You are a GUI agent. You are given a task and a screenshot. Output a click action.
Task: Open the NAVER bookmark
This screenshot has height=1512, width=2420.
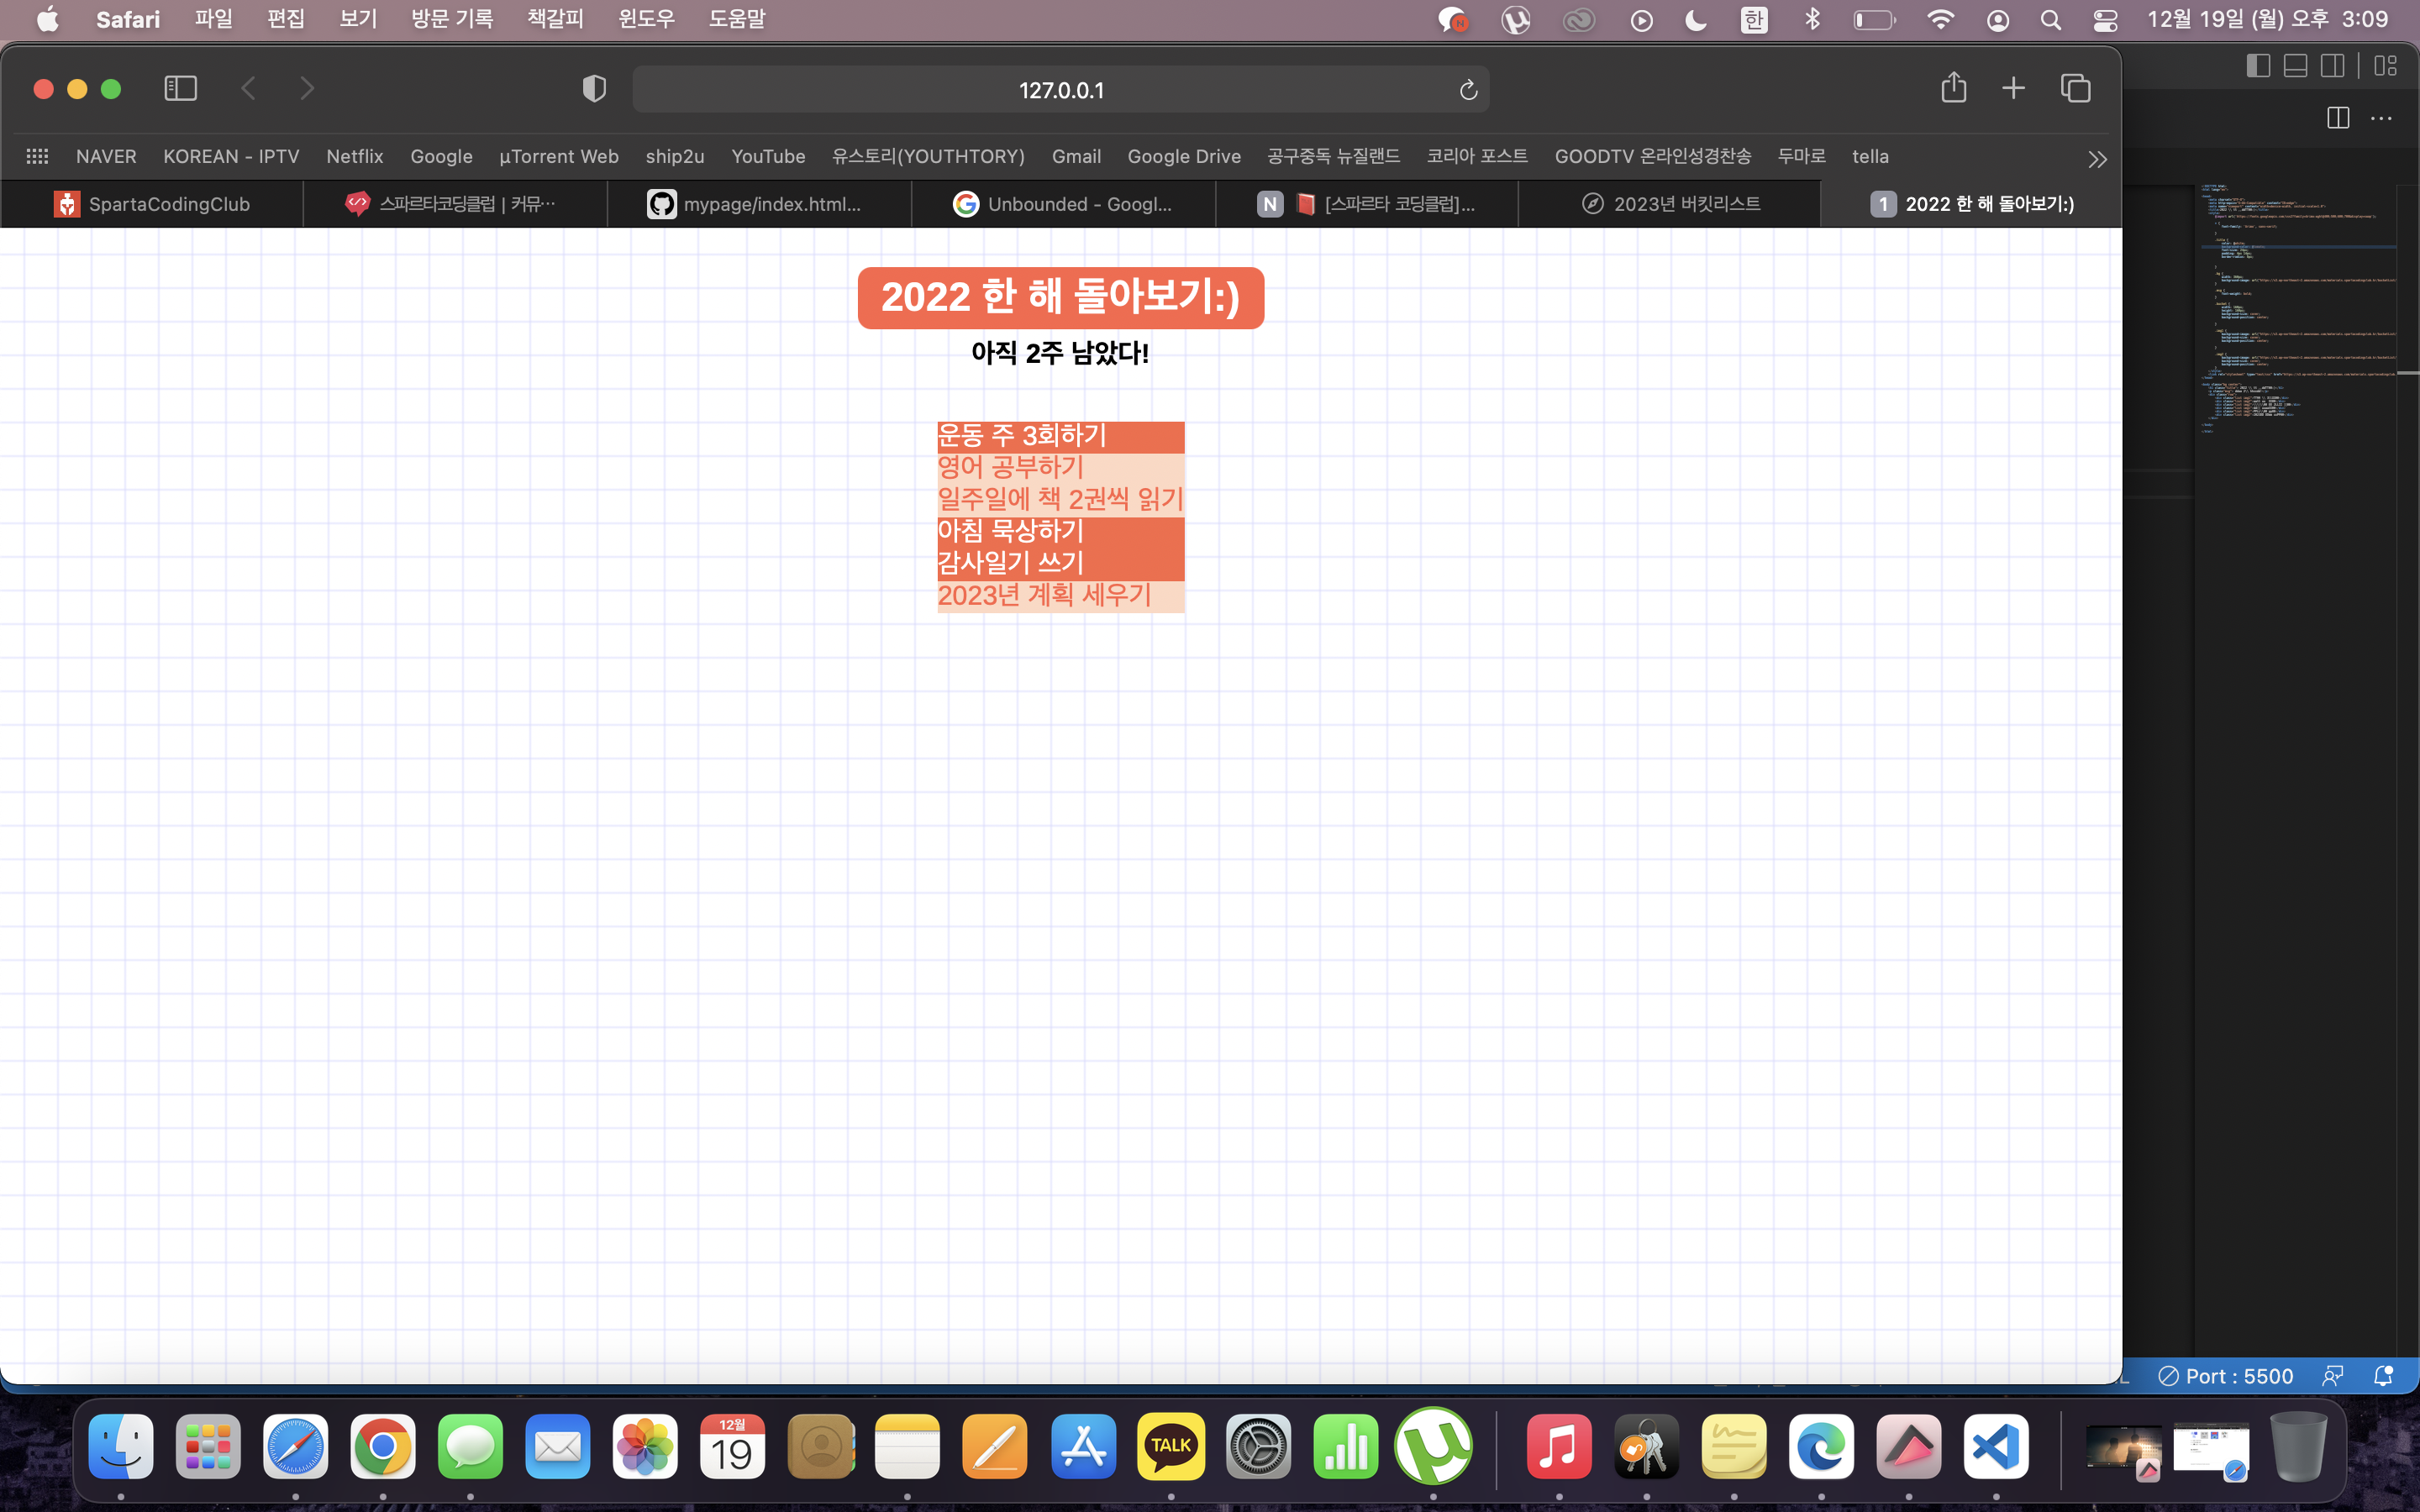pyautogui.click(x=106, y=156)
